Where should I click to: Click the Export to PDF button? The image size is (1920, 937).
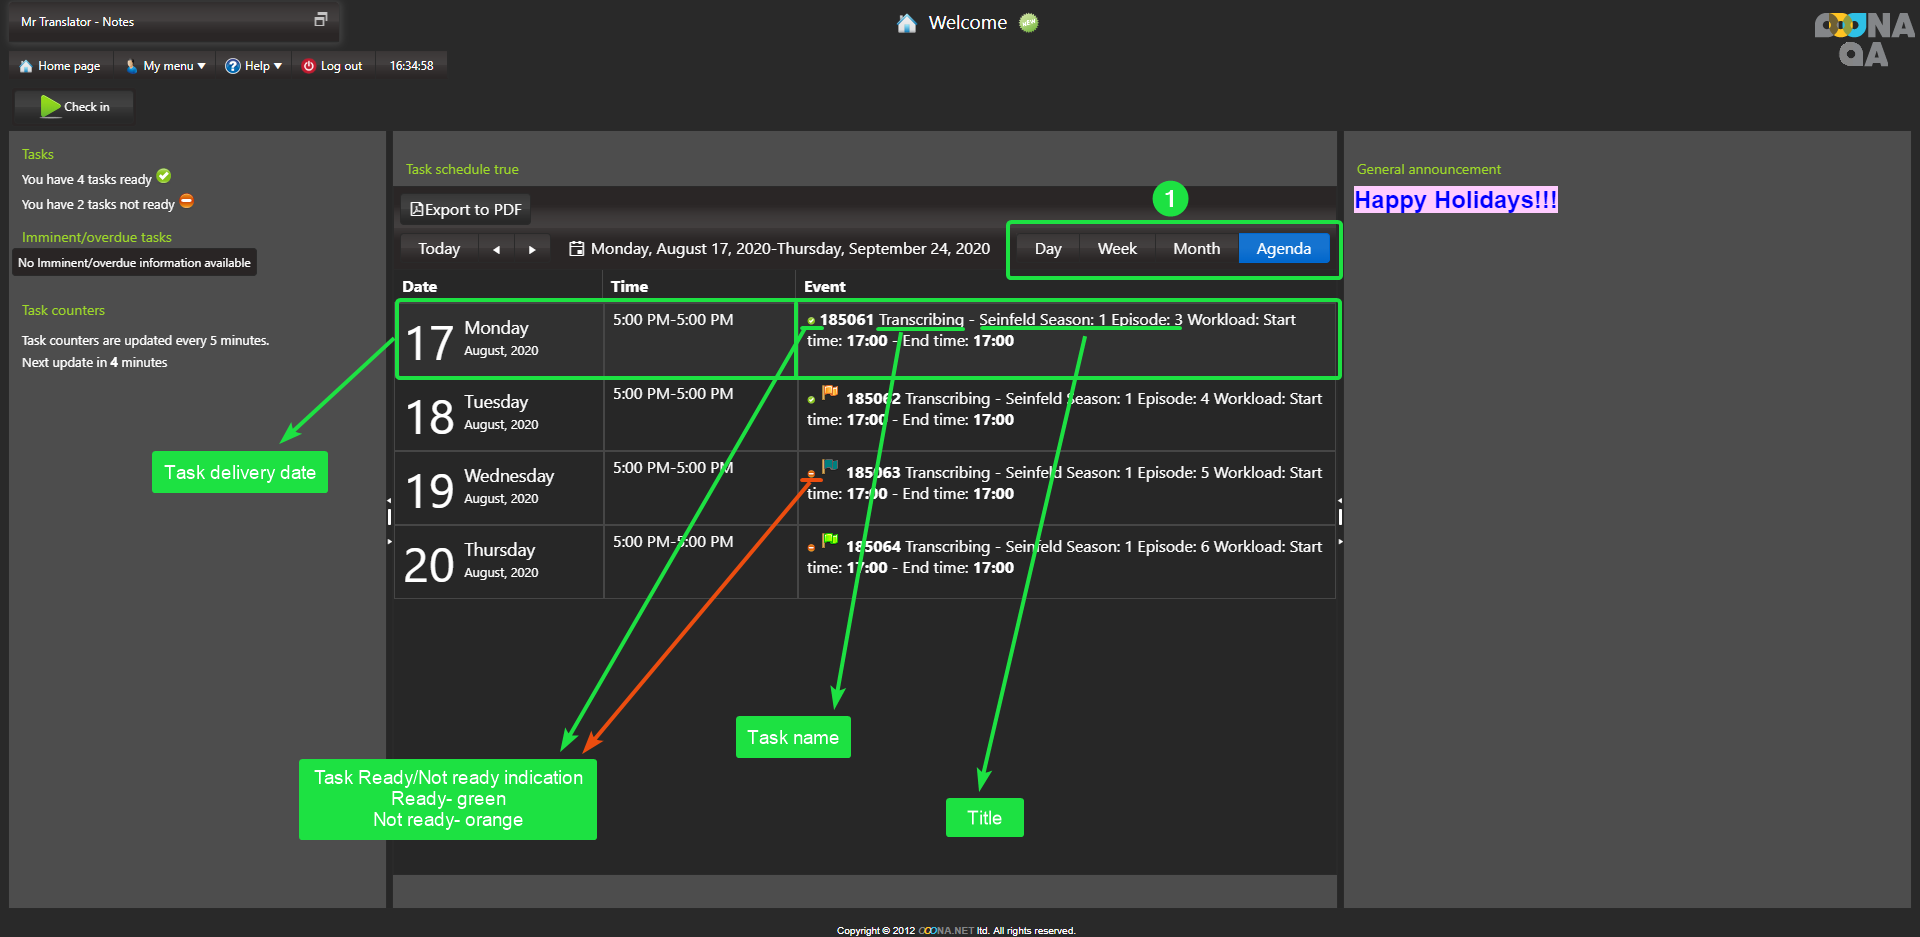(x=466, y=210)
